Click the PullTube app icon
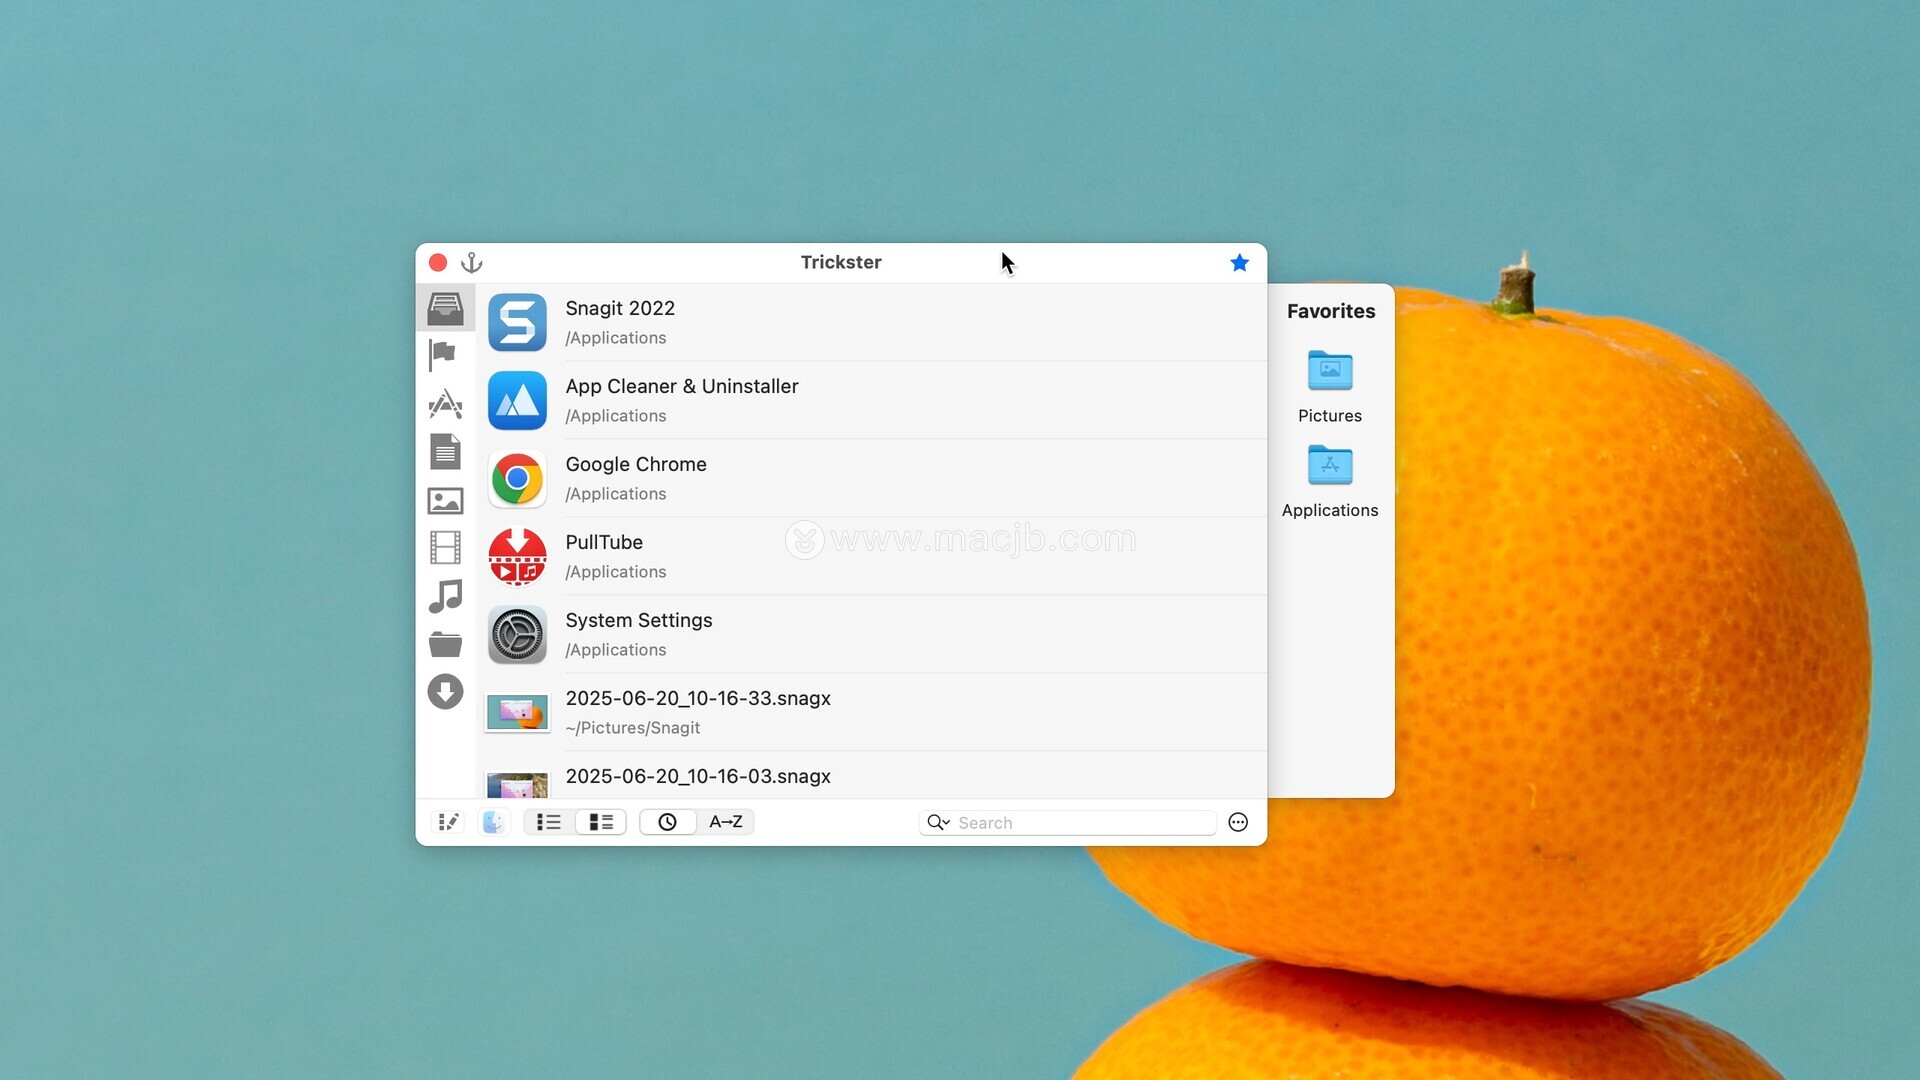This screenshot has width=1920, height=1080. tap(517, 556)
